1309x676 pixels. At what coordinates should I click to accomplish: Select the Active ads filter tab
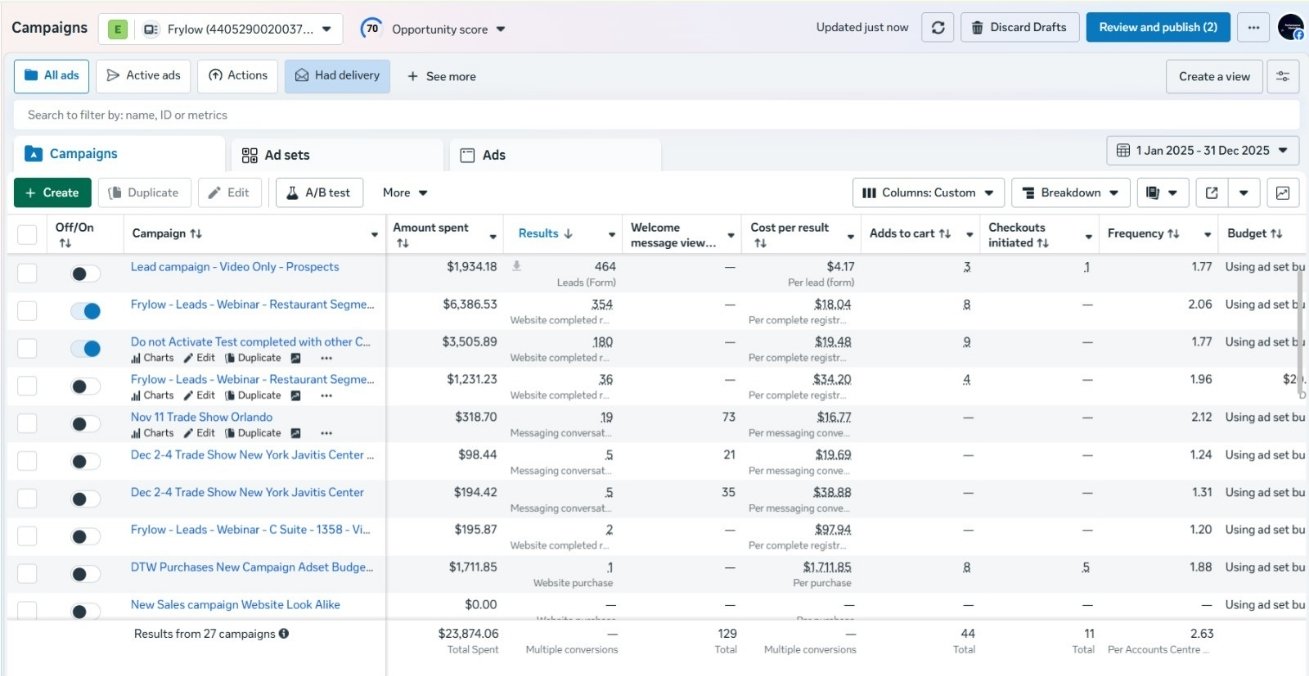coord(143,76)
